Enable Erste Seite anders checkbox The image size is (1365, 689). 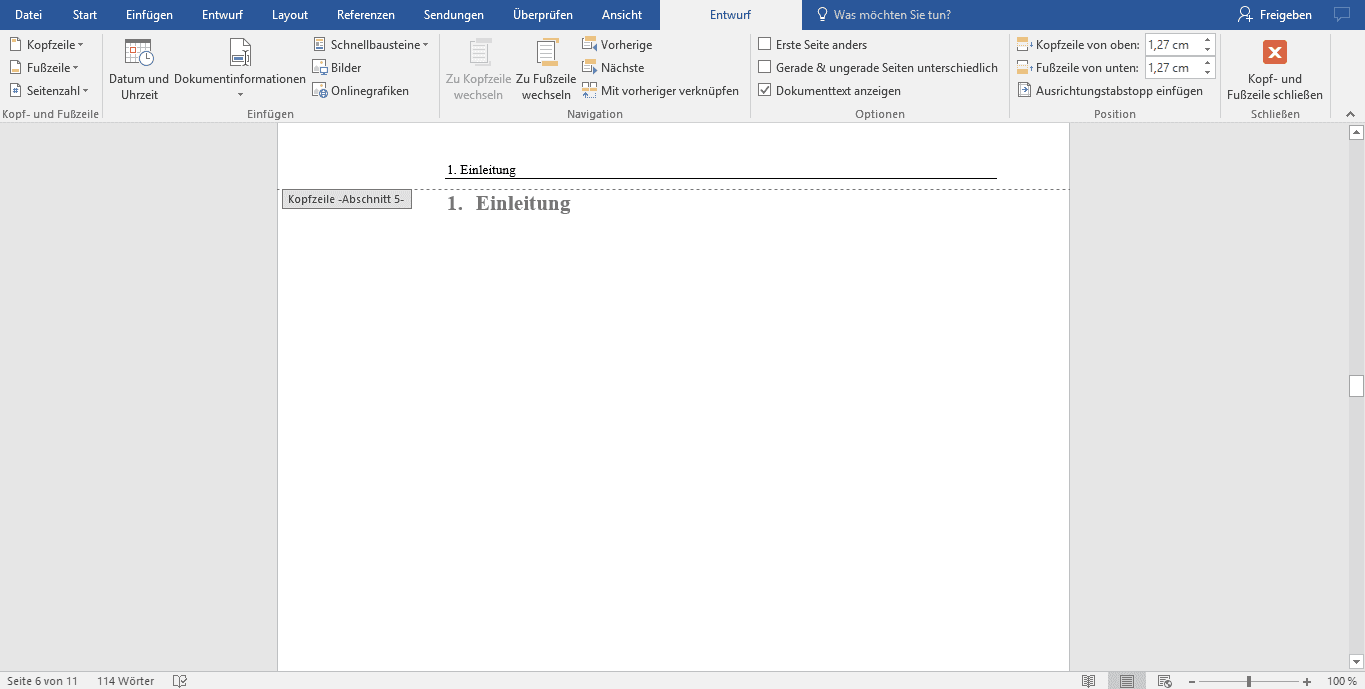click(x=765, y=45)
